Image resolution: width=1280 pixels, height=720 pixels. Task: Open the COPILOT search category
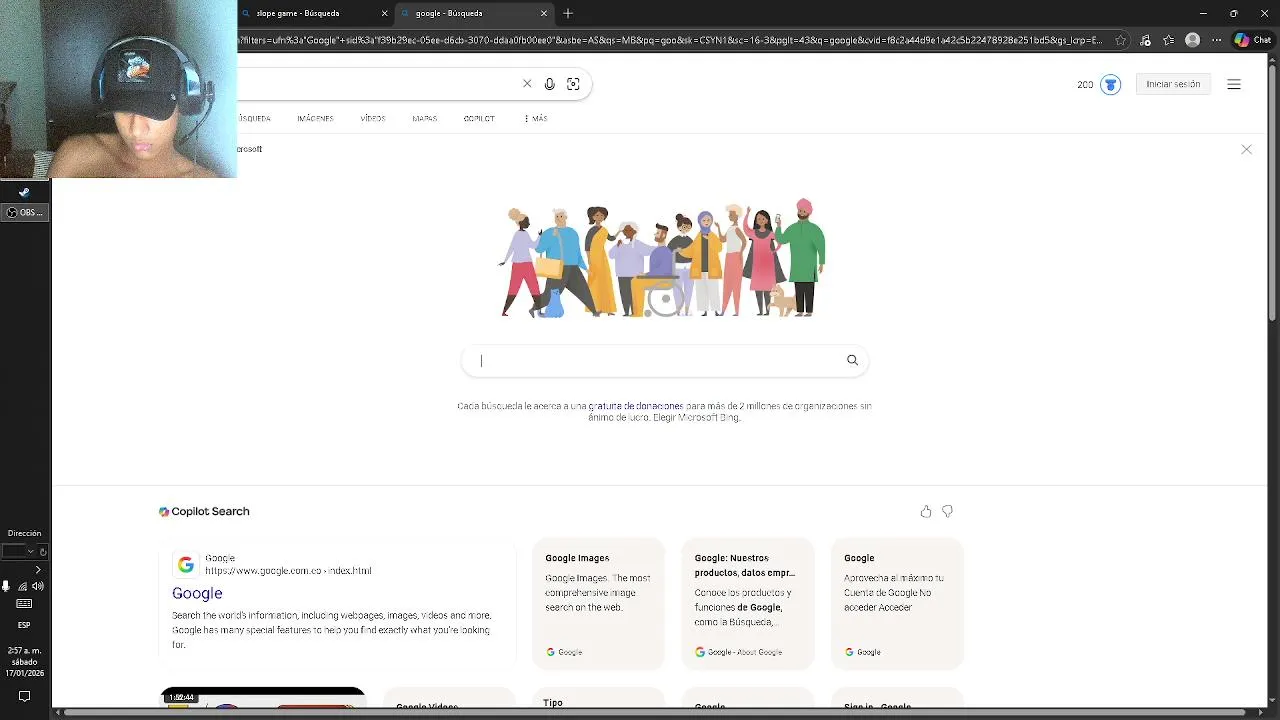(479, 118)
